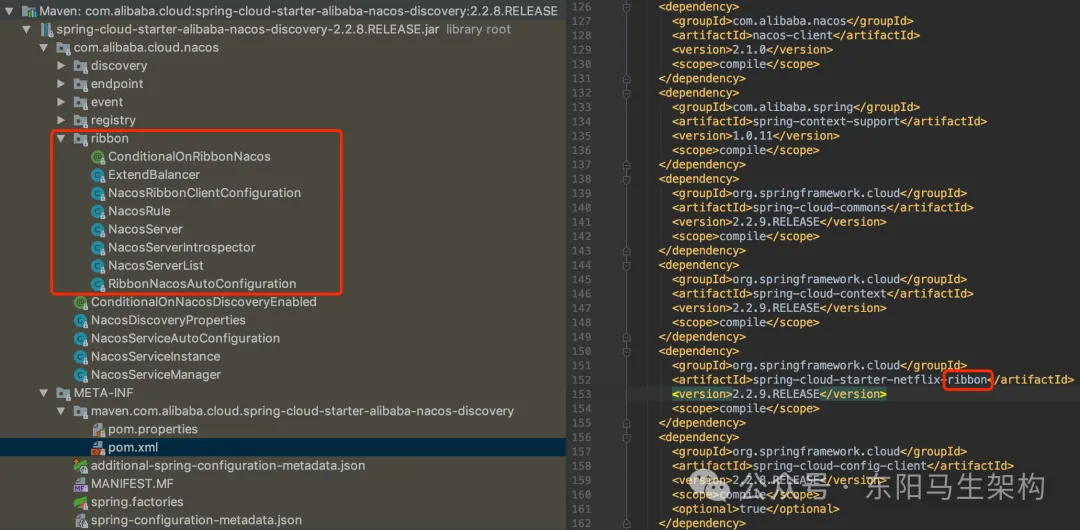Select the NacosServiceManager class

tap(156, 375)
